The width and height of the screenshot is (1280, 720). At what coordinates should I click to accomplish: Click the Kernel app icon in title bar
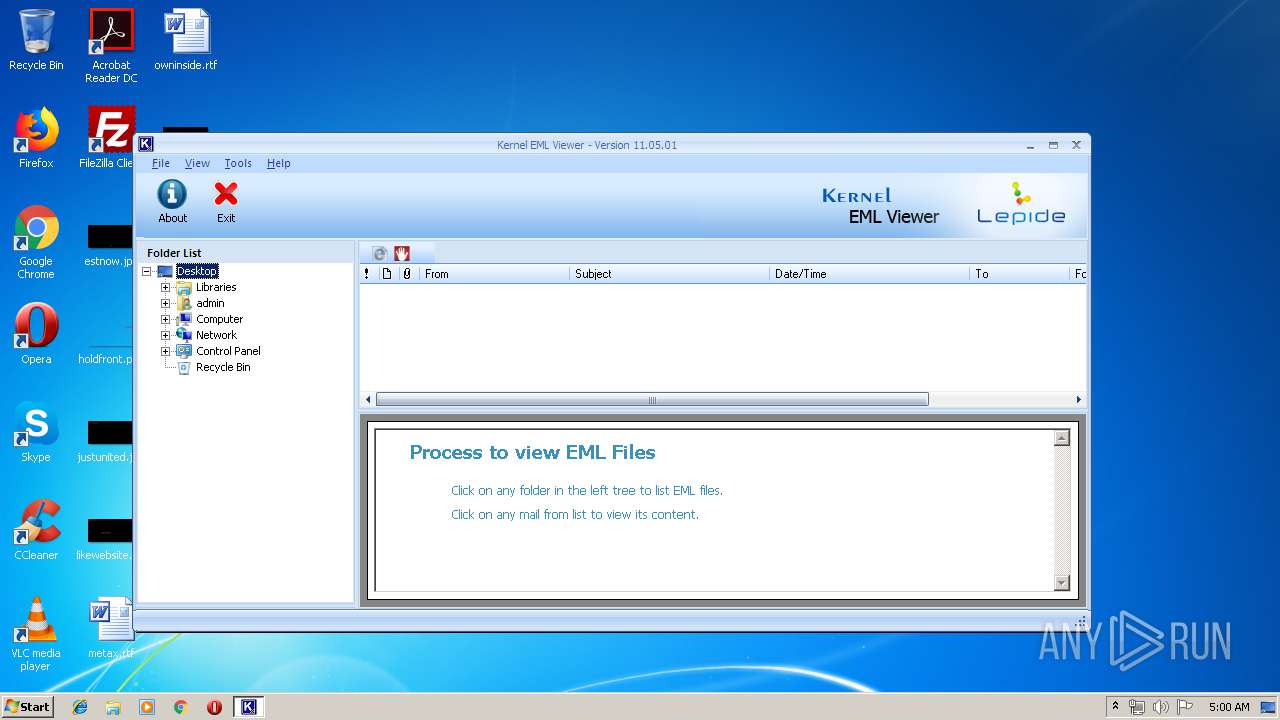(x=146, y=144)
